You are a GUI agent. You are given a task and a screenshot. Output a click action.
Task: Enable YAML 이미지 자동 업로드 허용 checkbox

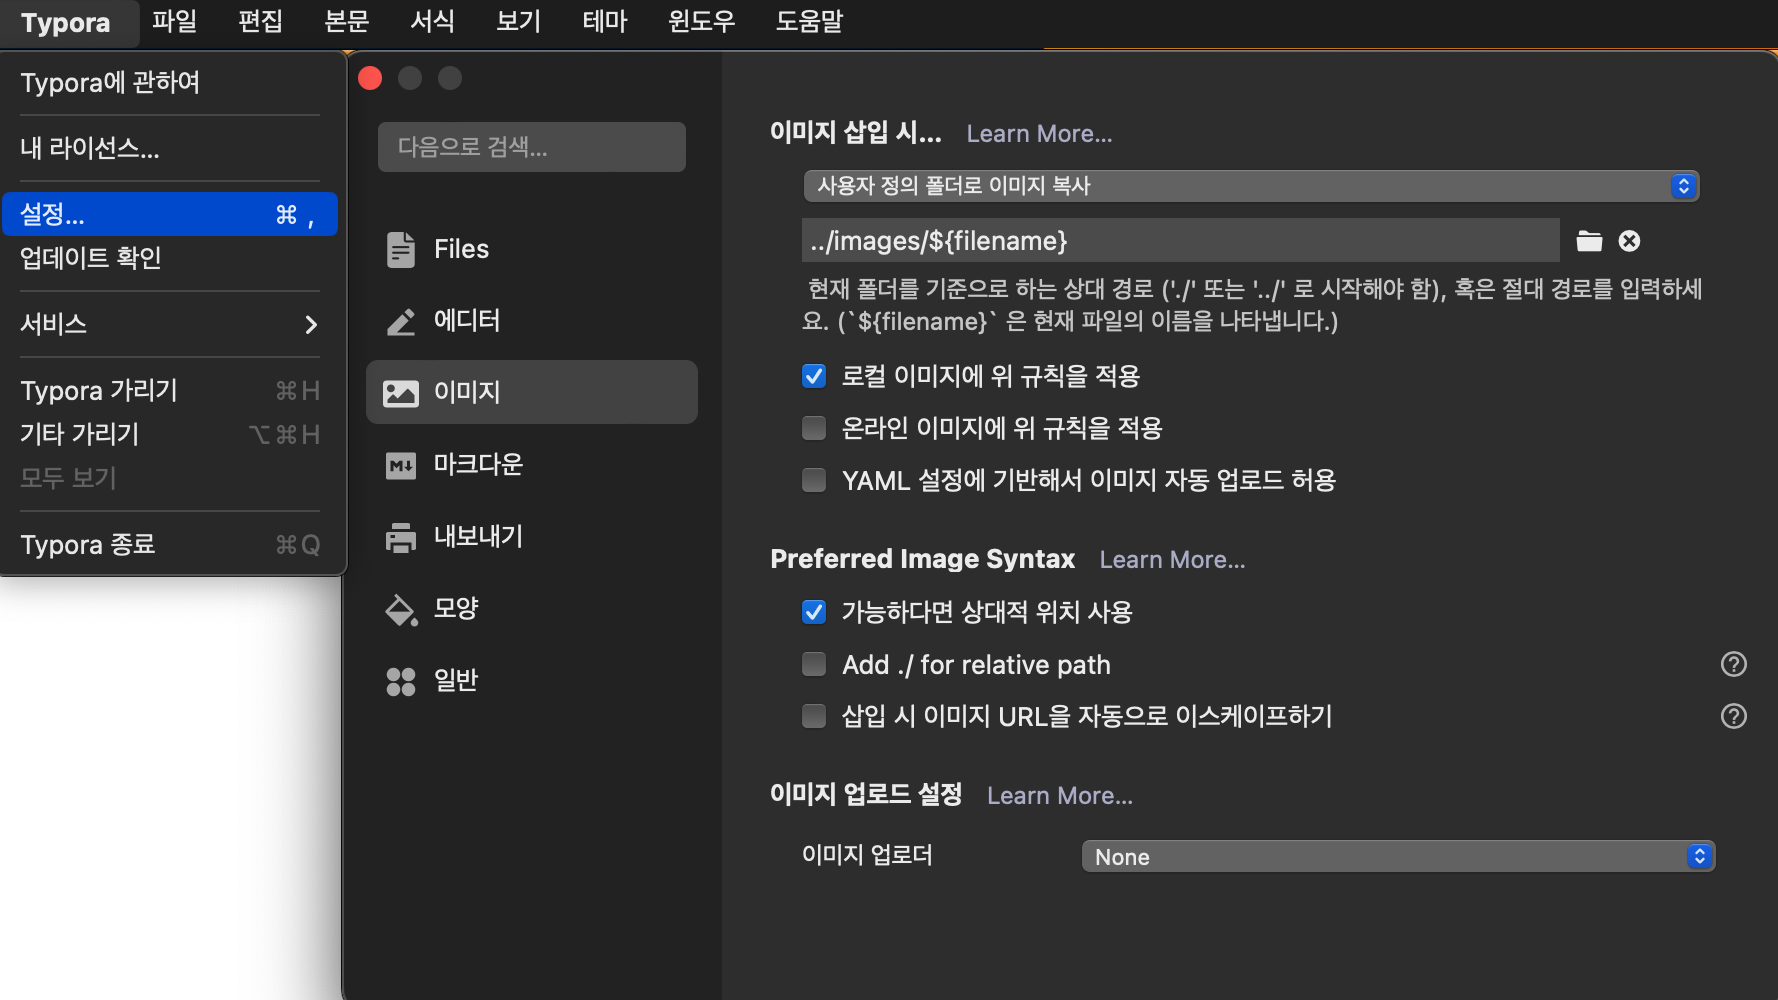[x=814, y=480]
